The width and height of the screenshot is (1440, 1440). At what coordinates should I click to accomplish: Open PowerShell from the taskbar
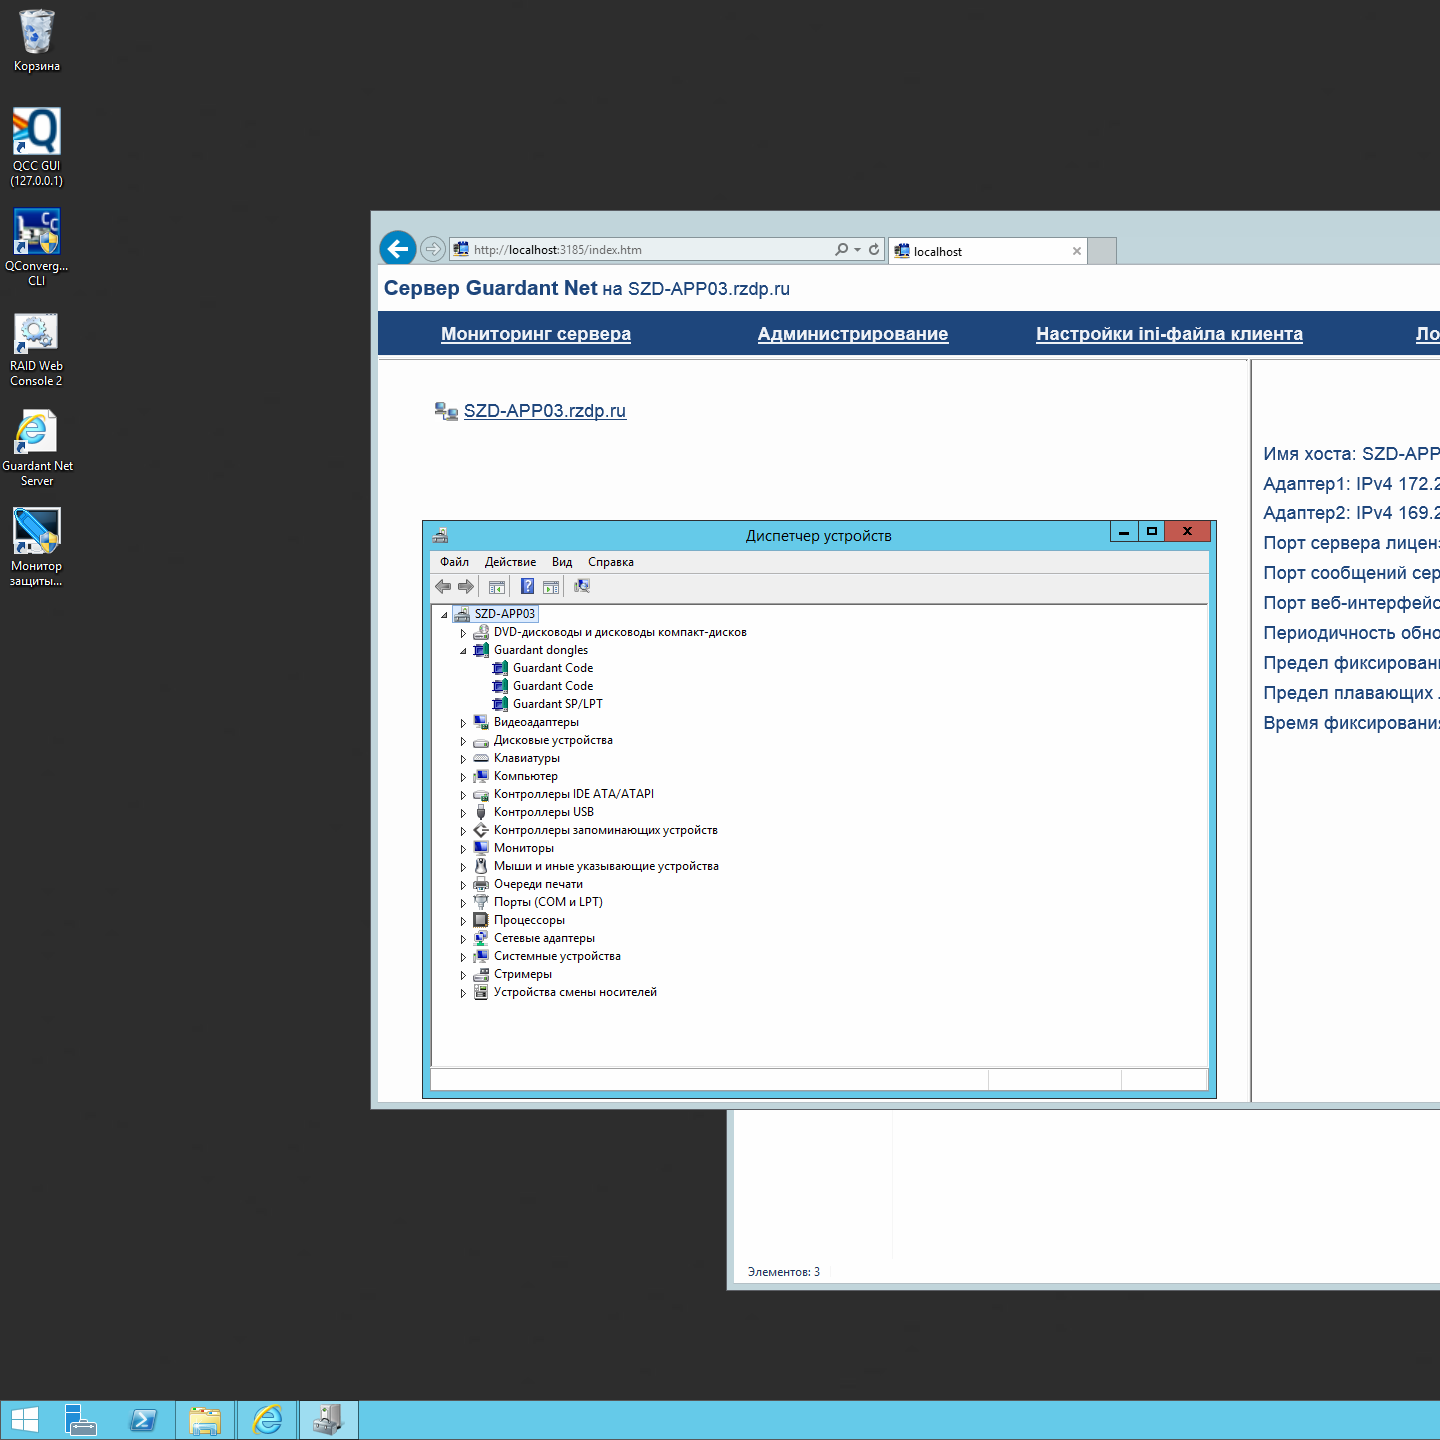143,1420
